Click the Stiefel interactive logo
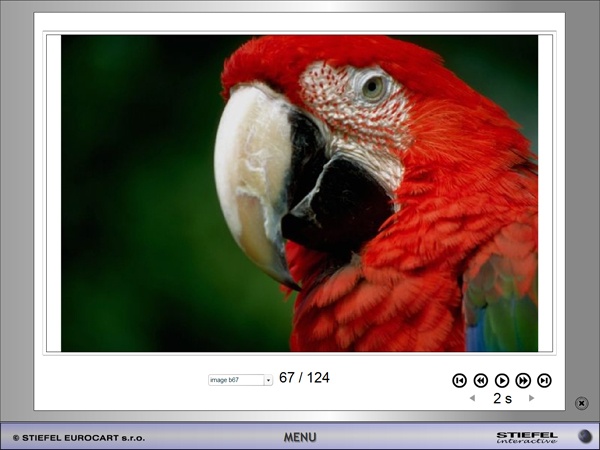 pyautogui.click(x=527, y=437)
